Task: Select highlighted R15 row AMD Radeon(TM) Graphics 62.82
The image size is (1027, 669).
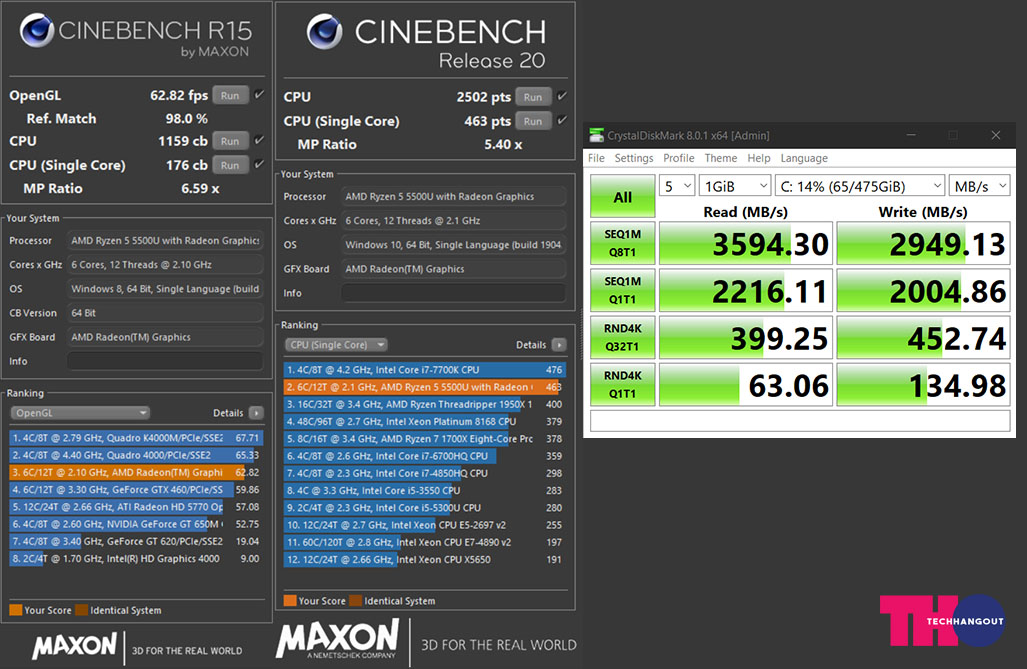Action: 136,472
